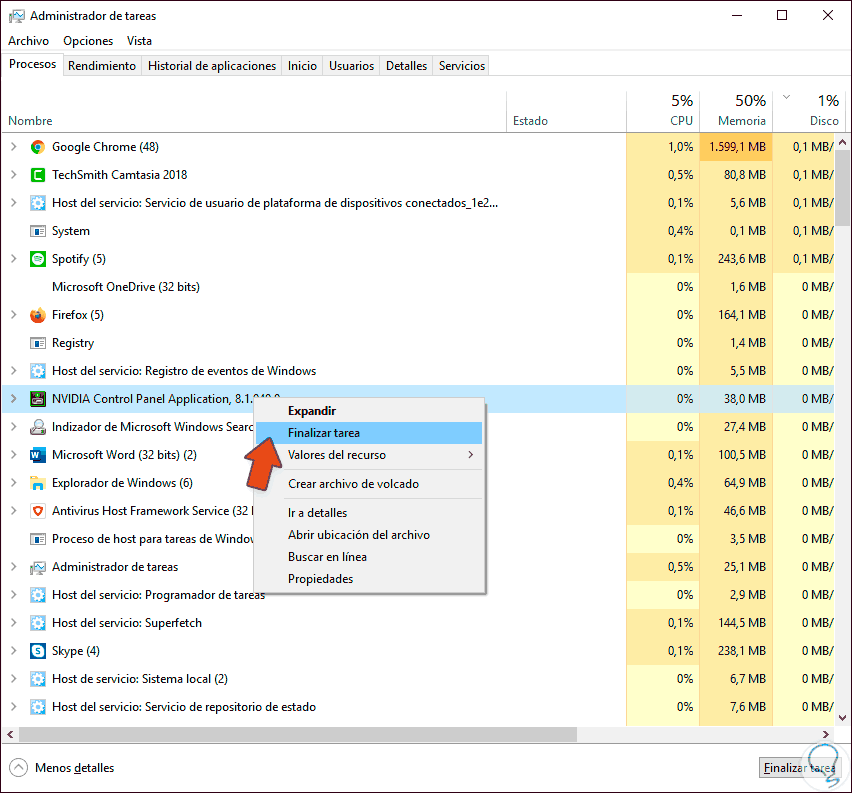Image resolution: width=852 pixels, height=793 pixels.
Task: Expand the Google Chrome process group
Action: (x=14, y=147)
